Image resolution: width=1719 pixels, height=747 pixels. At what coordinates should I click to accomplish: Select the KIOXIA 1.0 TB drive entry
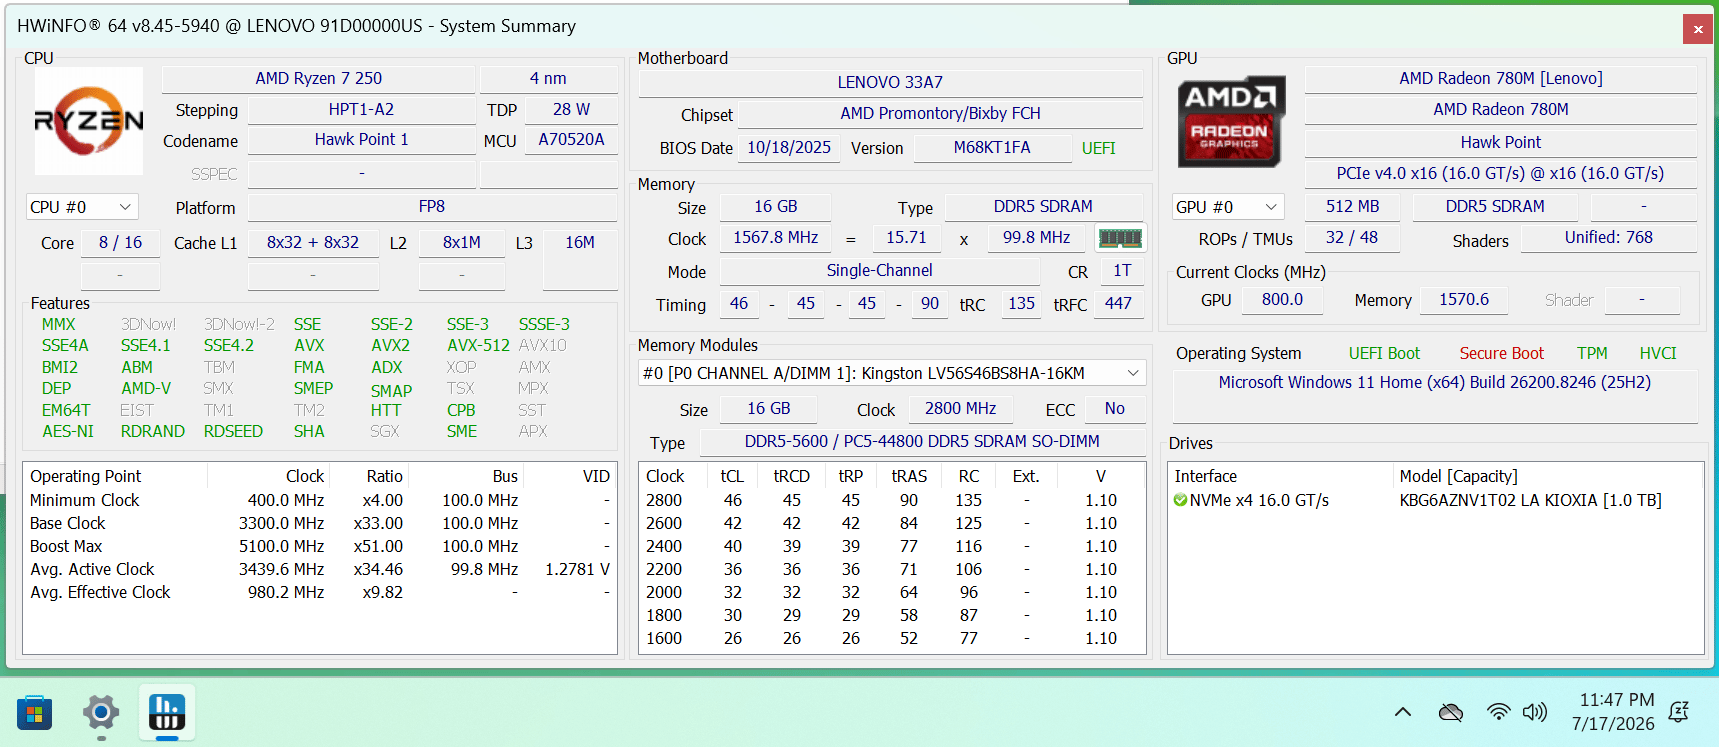(x=1435, y=500)
